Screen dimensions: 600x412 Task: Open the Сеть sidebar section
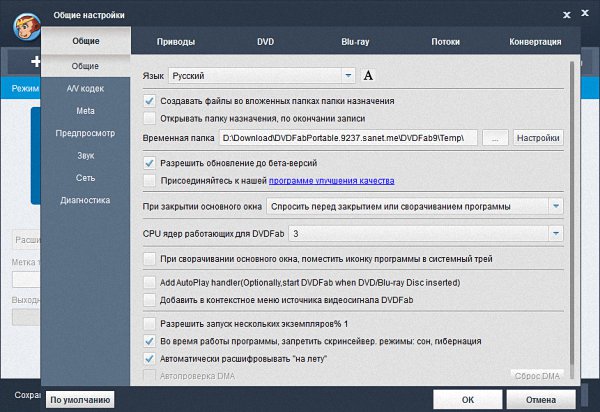[x=85, y=178]
